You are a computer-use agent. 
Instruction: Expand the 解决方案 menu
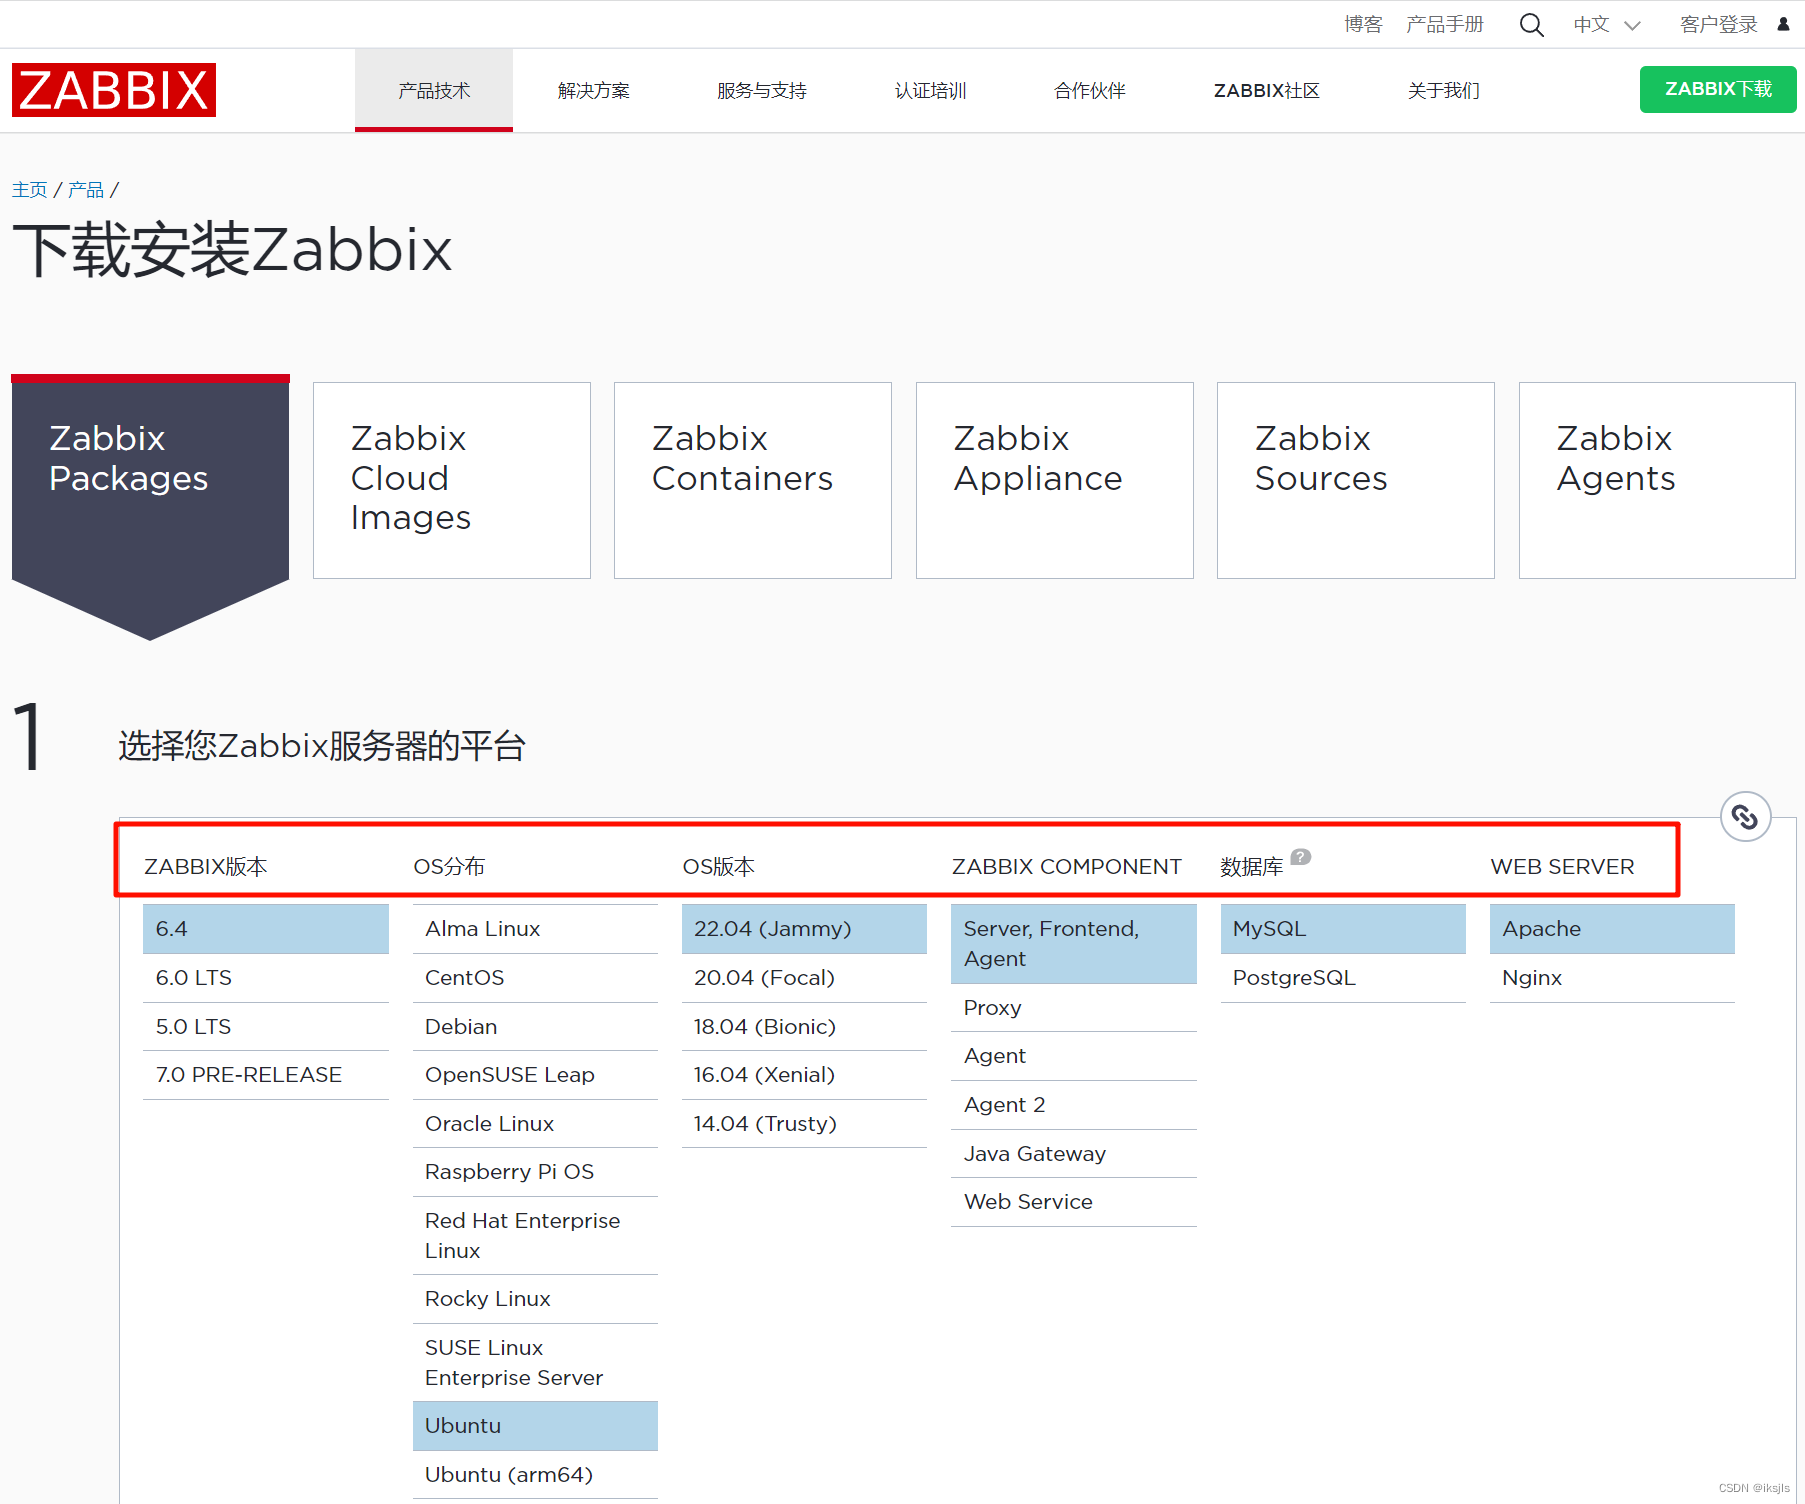(593, 90)
